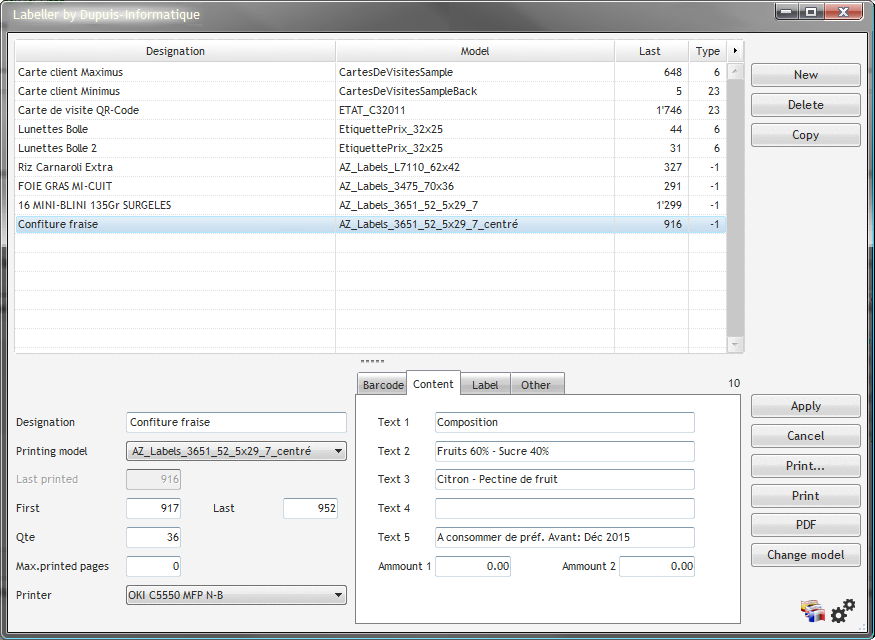Click the Last value "648"
875x640 pixels.
coord(673,72)
